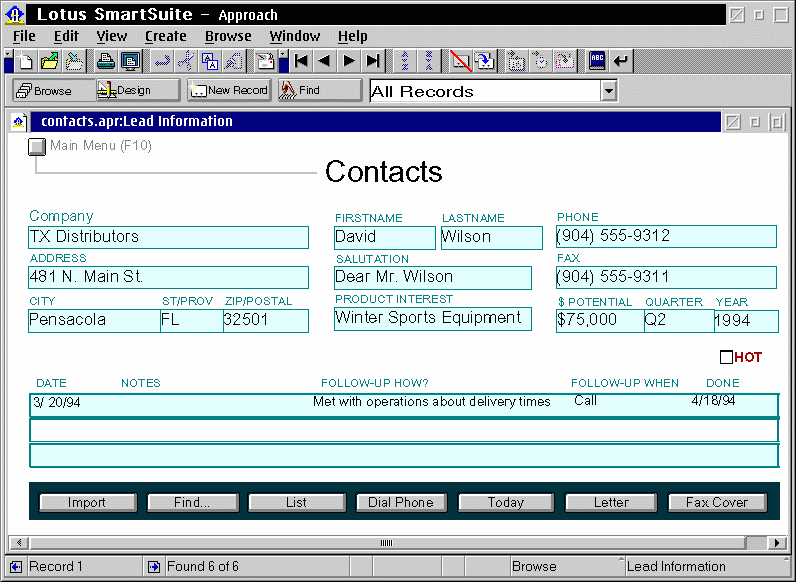
Task: Jump to the last record
Action: [373, 61]
